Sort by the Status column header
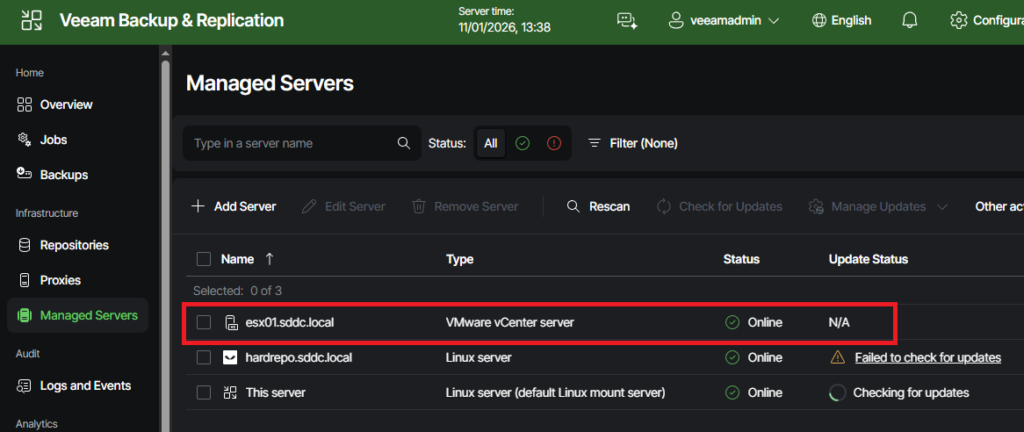This screenshot has height=432, width=1024. click(x=741, y=259)
